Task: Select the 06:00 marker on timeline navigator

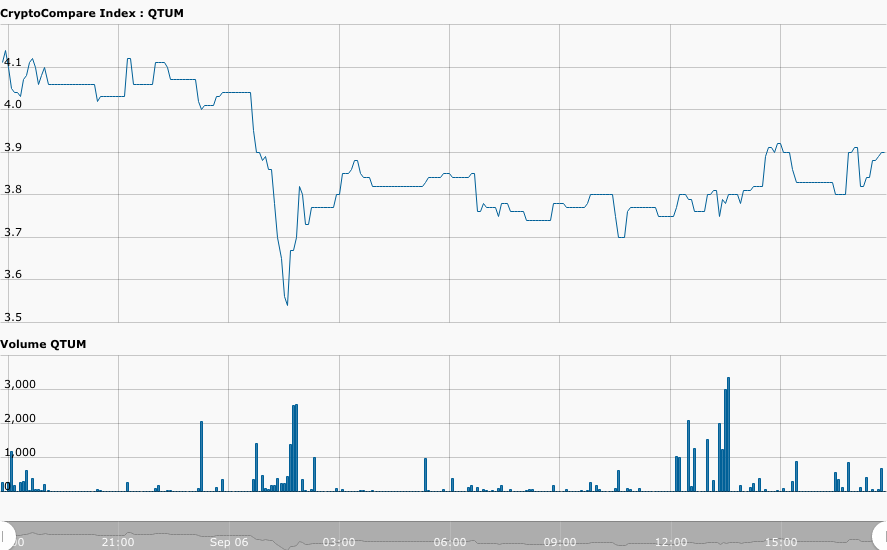Action: [450, 542]
